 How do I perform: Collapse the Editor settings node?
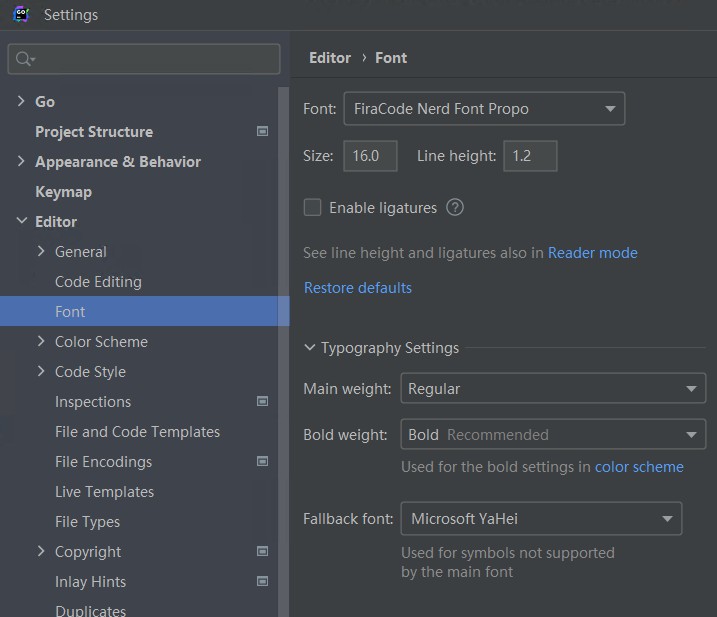21,220
